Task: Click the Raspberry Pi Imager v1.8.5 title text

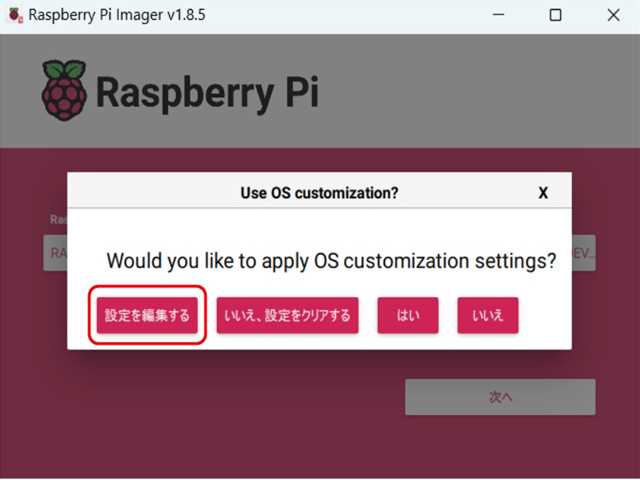Action: (117, 15)
